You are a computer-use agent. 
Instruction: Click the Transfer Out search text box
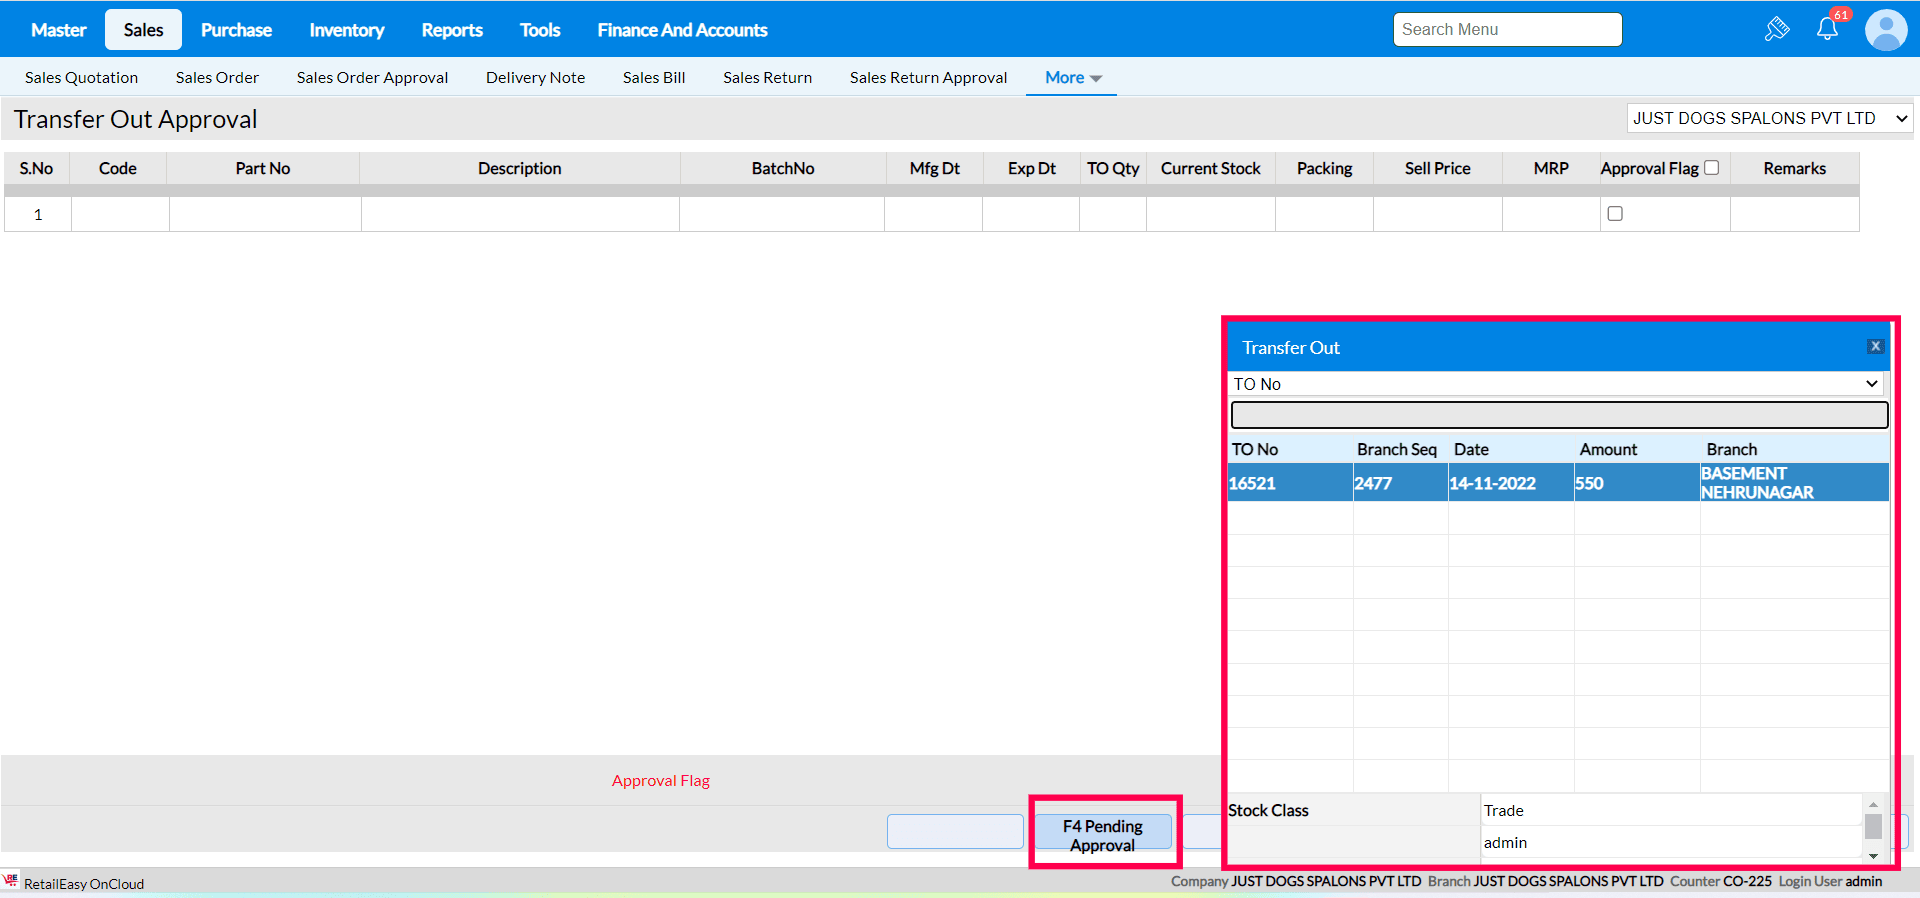1559,415
